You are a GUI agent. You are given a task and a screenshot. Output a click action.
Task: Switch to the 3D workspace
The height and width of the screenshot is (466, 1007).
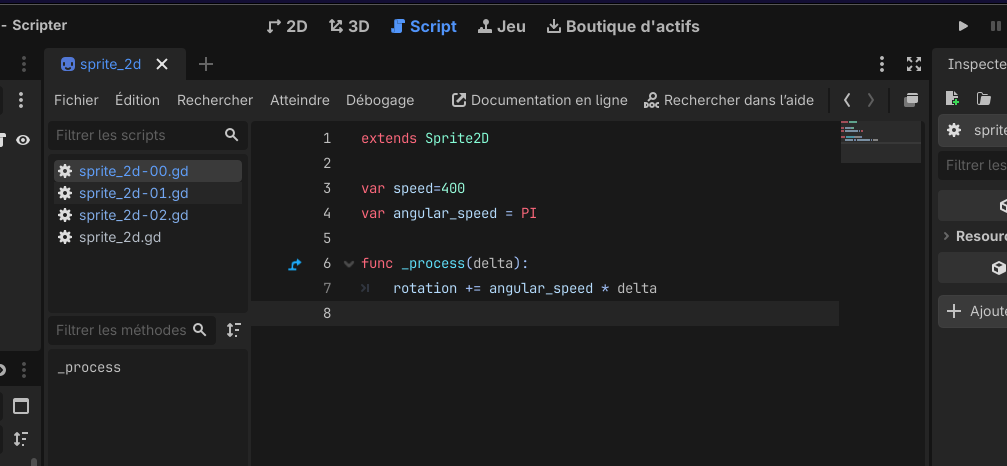click(x=349, y=26)
